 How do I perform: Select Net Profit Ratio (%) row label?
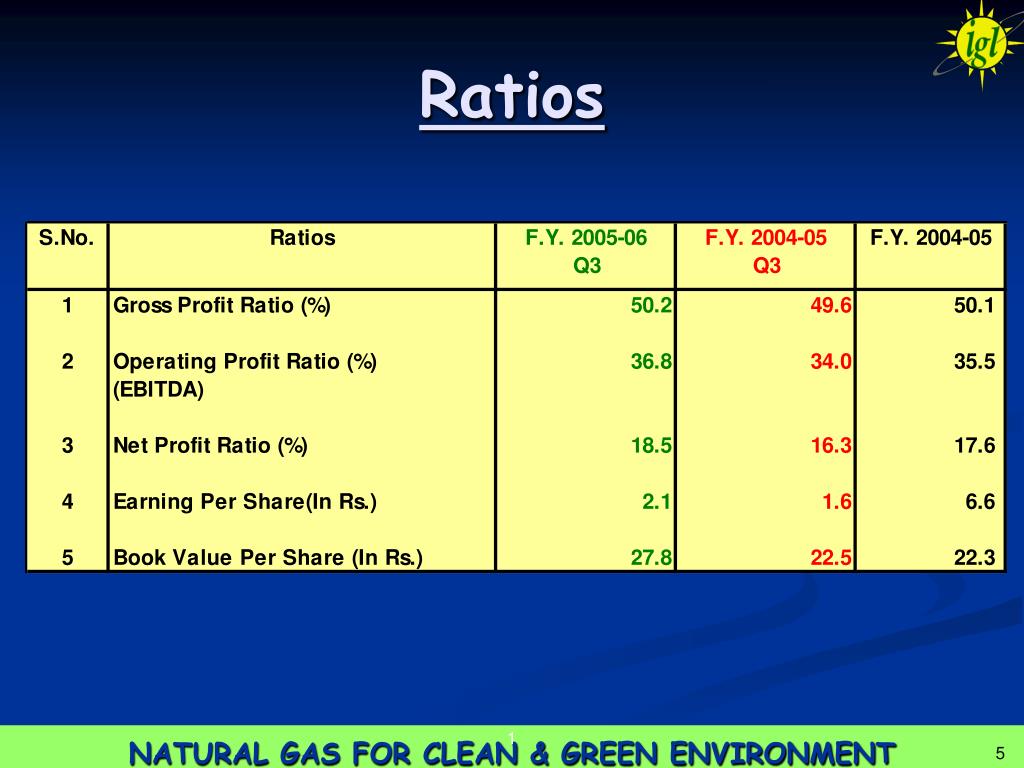click(210, 445)
